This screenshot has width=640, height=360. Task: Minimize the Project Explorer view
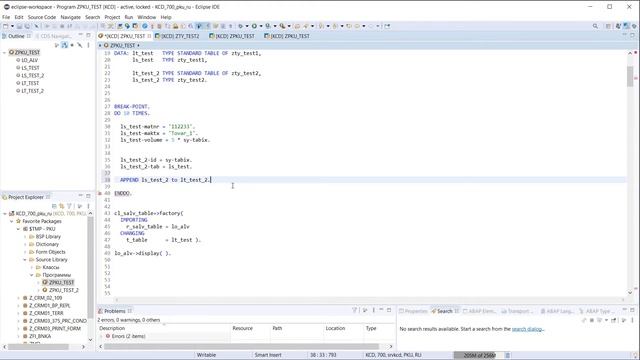80,196
